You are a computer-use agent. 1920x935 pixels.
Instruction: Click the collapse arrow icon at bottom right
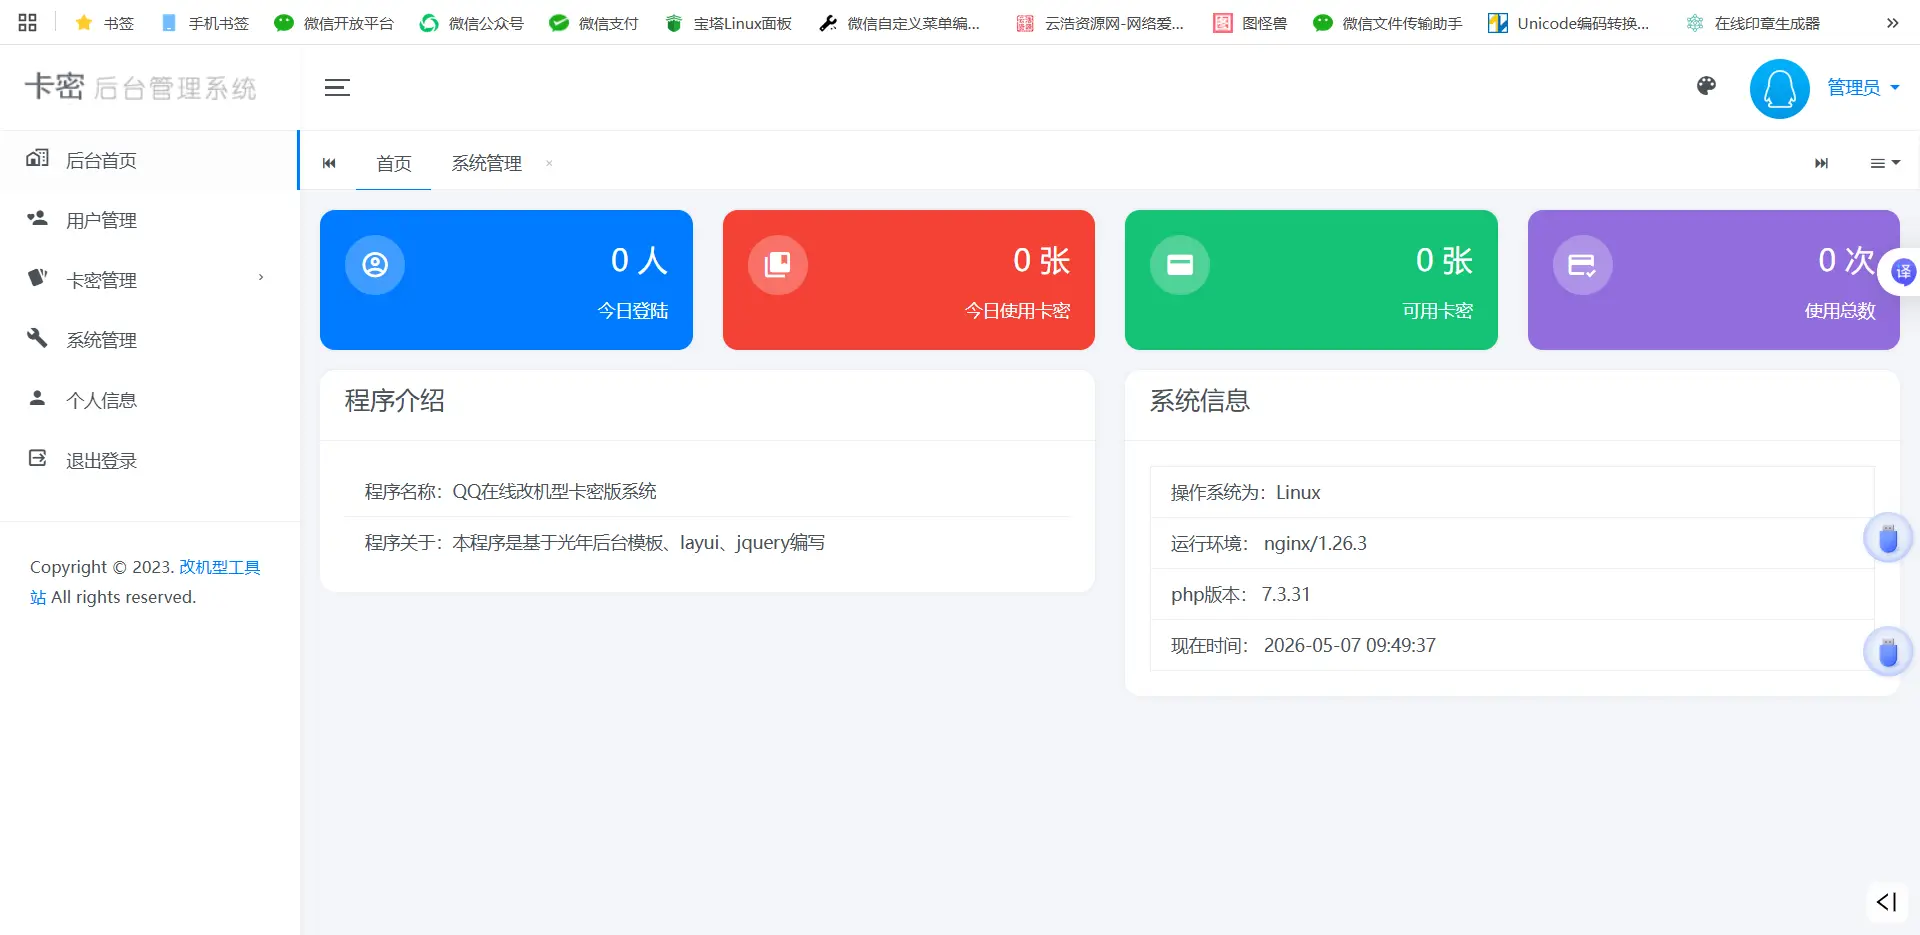click(1886, 902)
